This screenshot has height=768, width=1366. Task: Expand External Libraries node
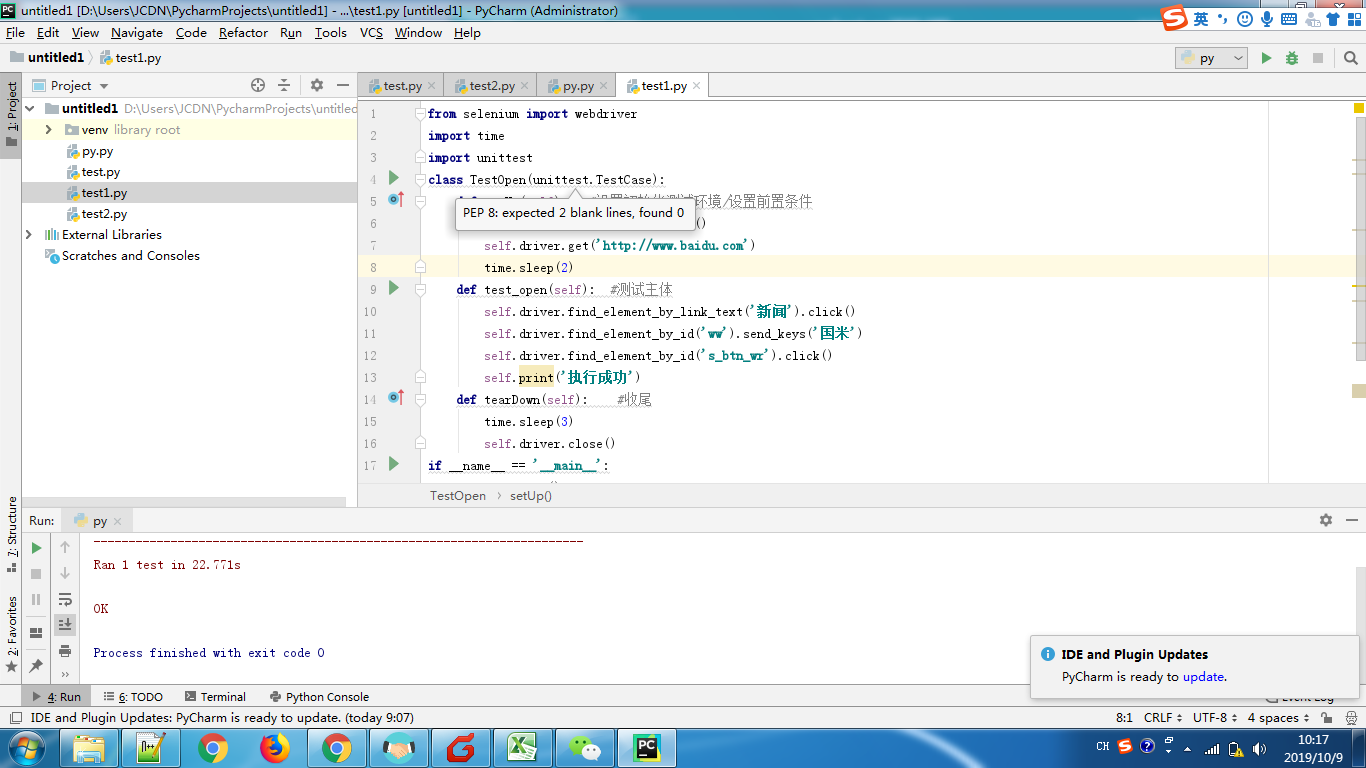pos(29,234)
